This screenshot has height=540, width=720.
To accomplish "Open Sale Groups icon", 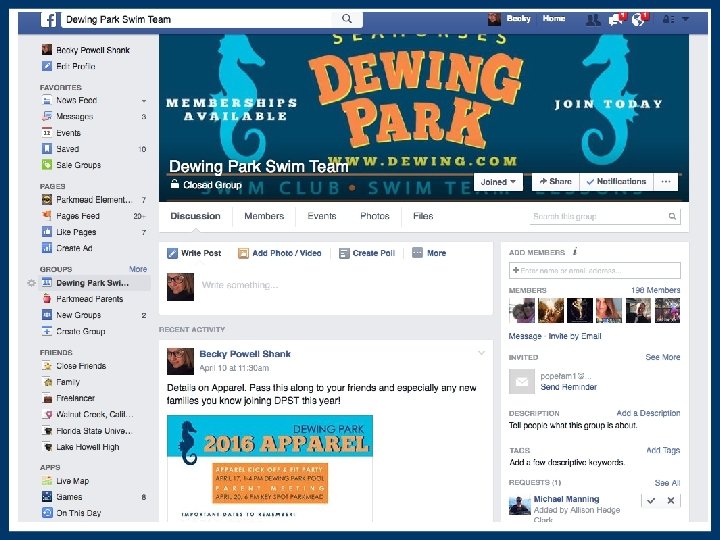I will 47,165.
